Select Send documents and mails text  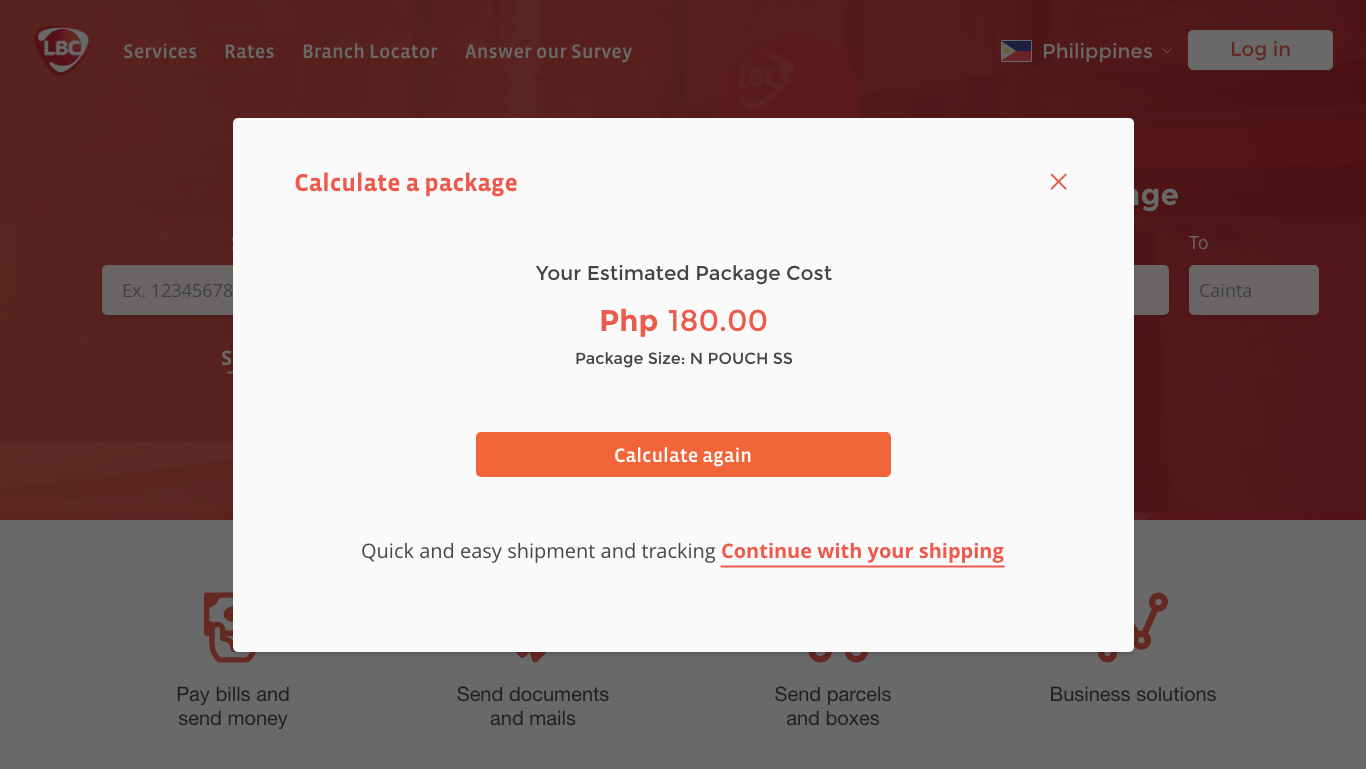pyautogui.click(x=533, y=706)
